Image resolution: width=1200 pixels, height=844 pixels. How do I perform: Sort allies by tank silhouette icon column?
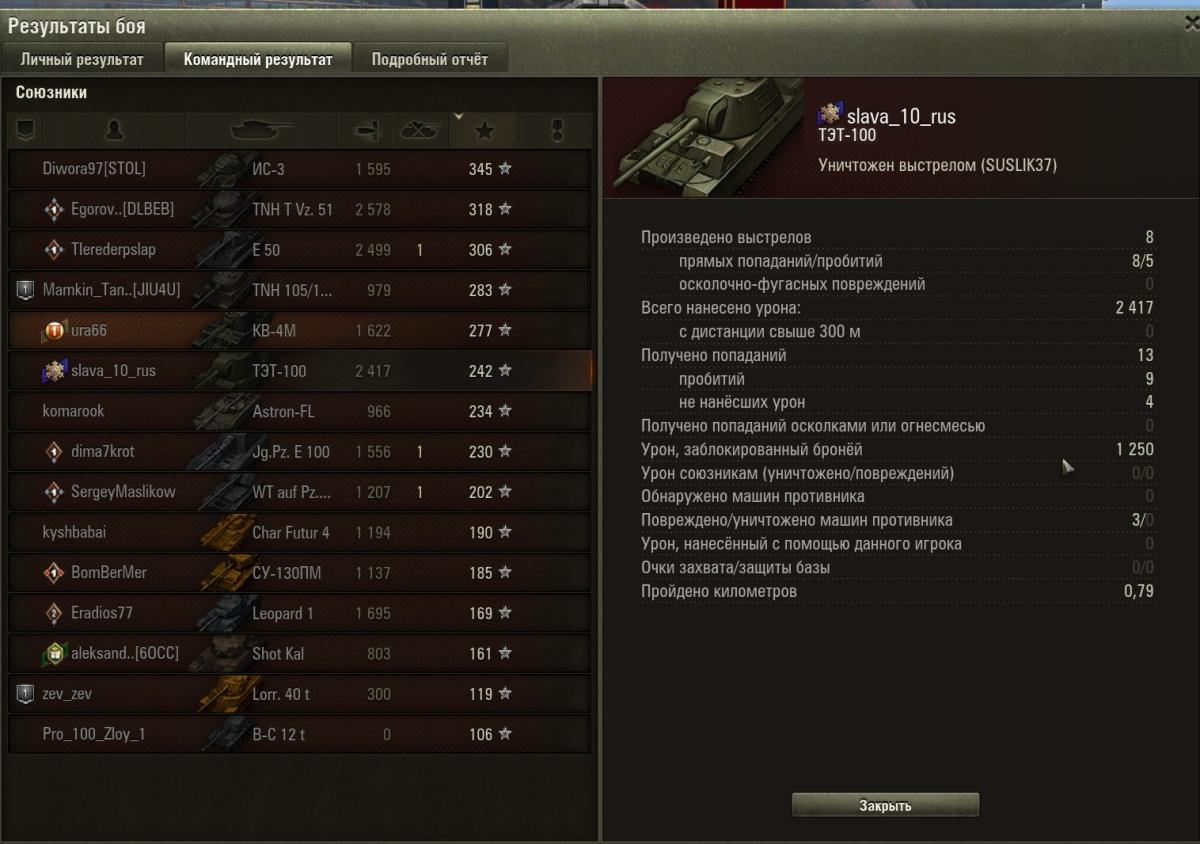261,130
